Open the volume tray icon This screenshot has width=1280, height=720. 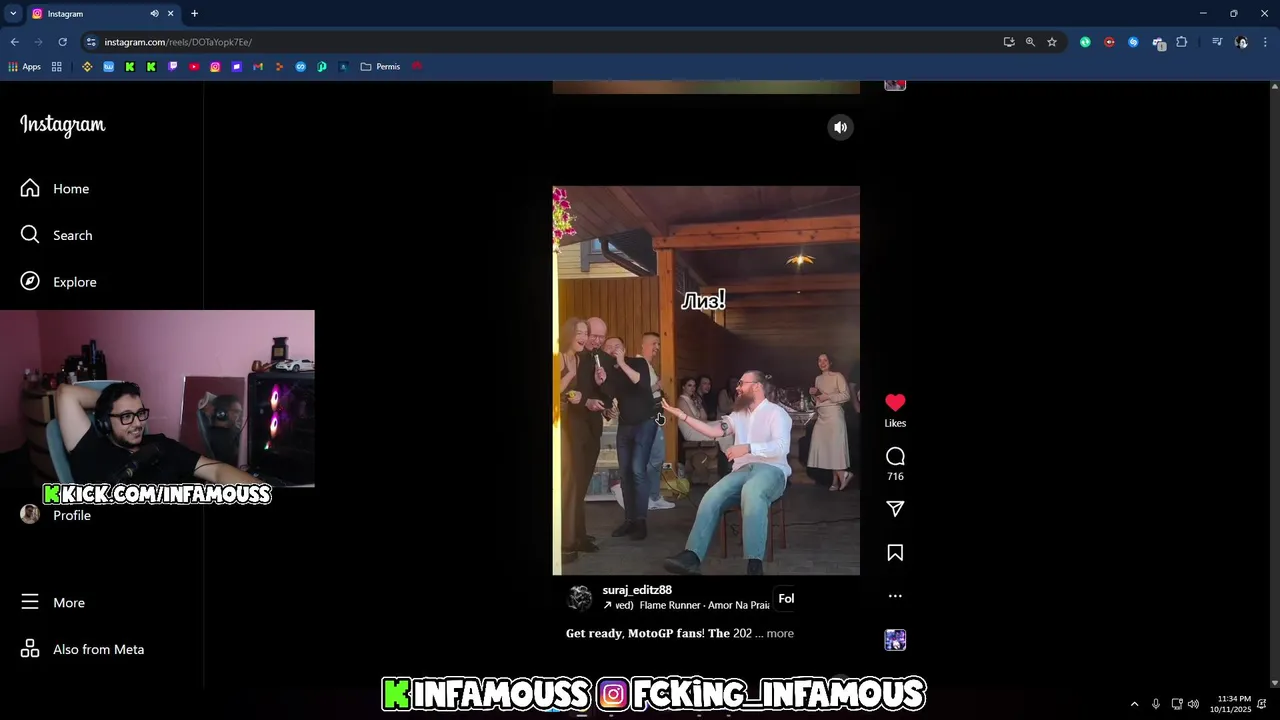click(x=1193, y=704)
